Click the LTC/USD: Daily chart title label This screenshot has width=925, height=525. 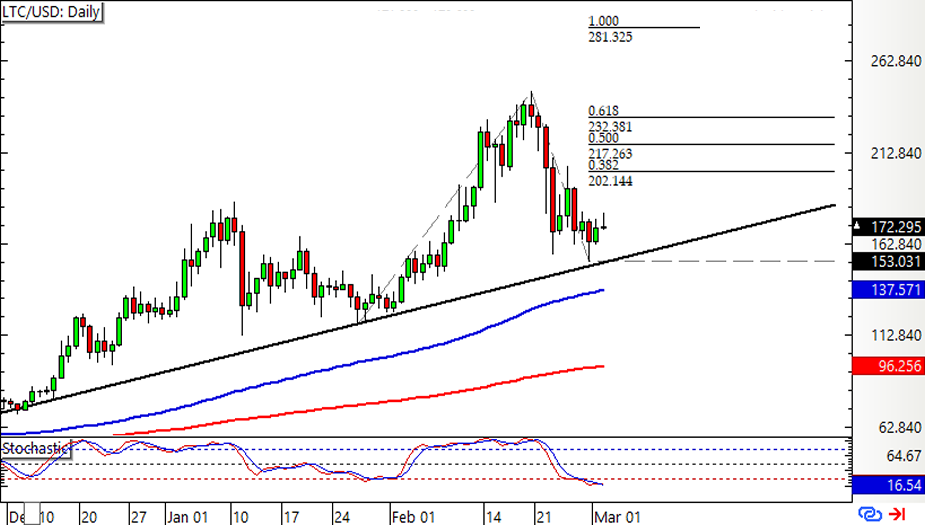pos(51,12)
